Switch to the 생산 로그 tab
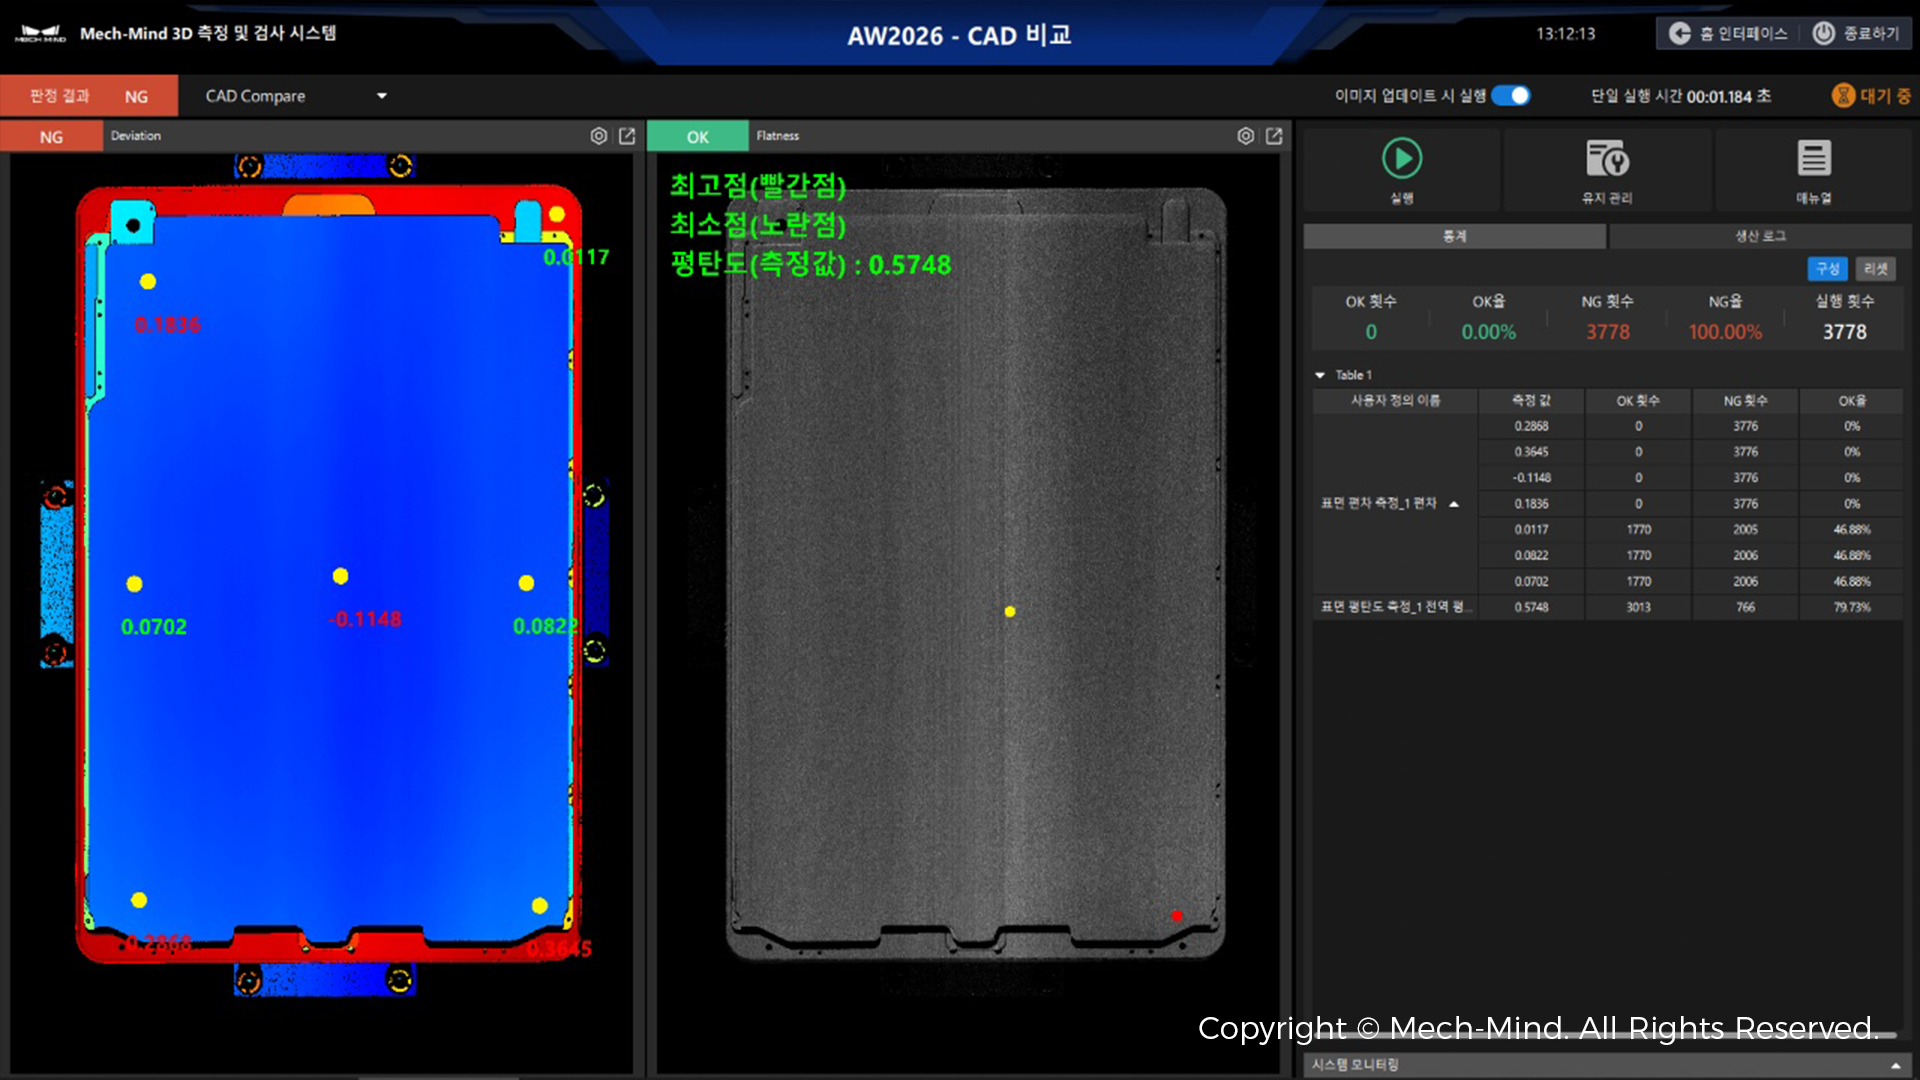Viewport: 1920px width, 1080px height. click(1760, 236)
